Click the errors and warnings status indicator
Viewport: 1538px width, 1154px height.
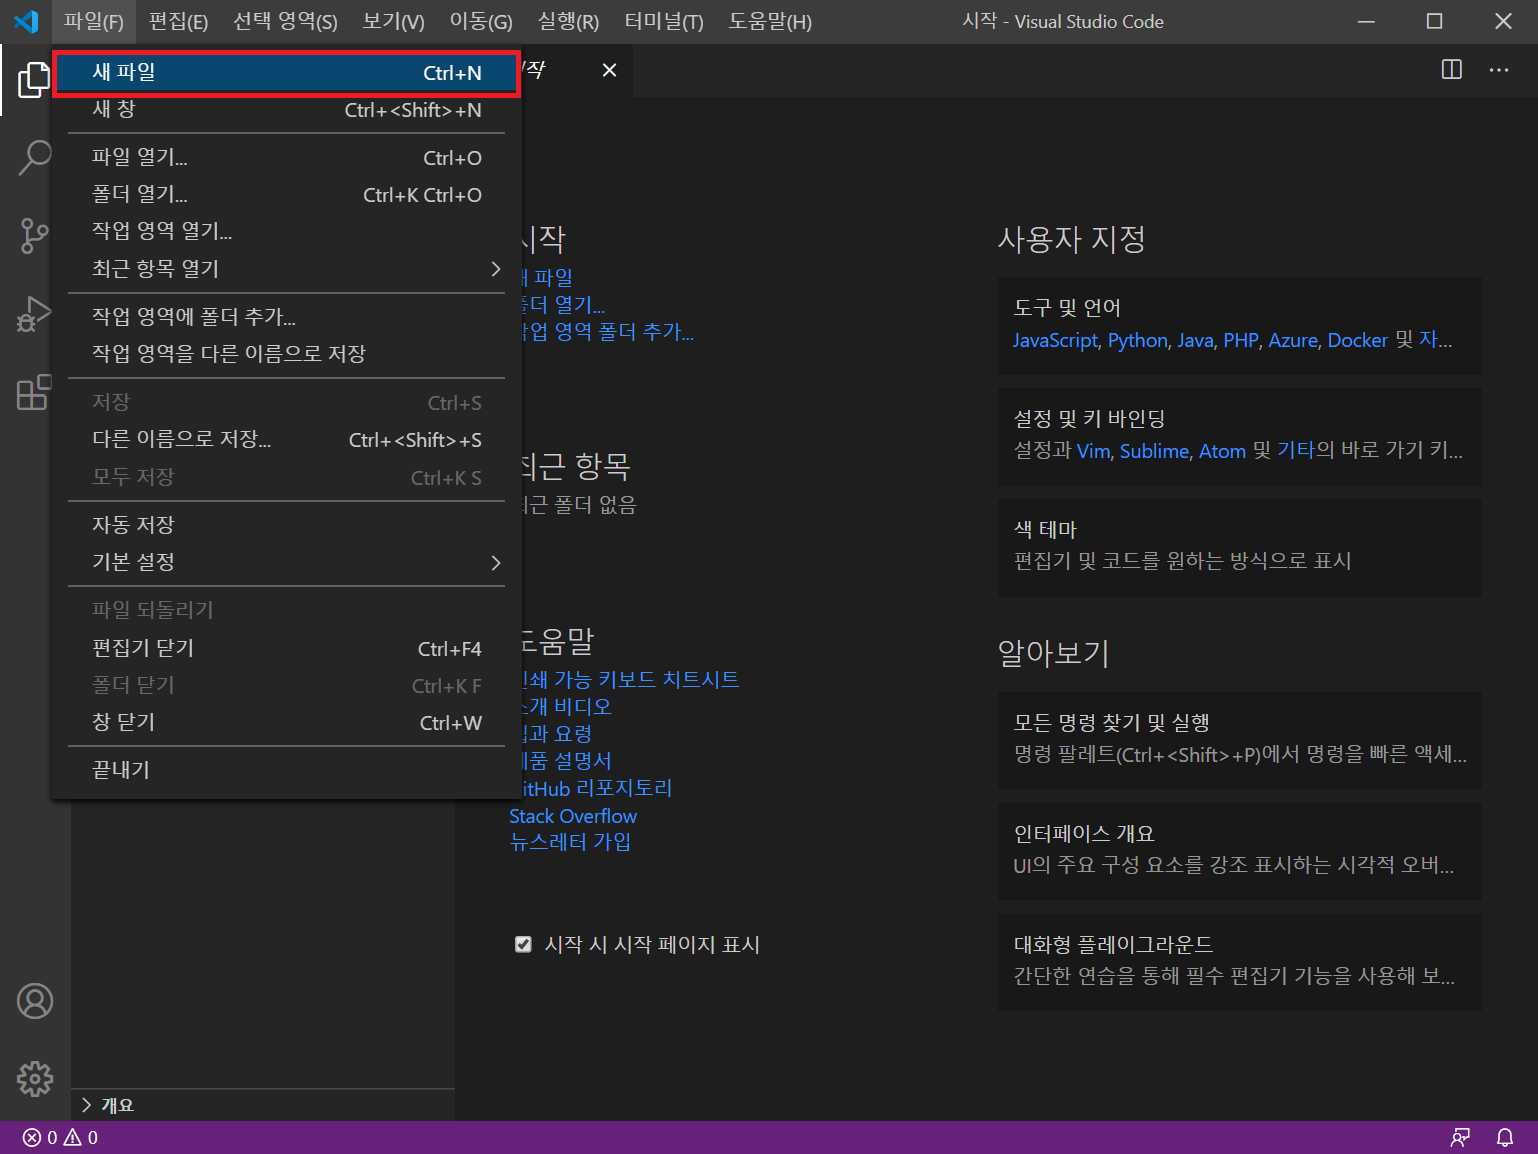click(60, 1137)
